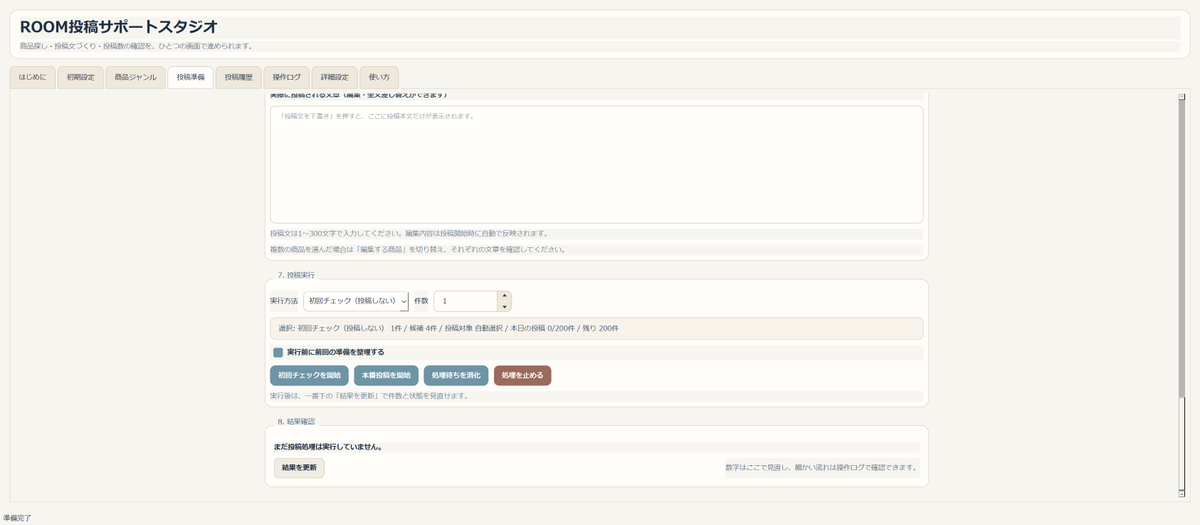Click the hint starting 複数の商品を選んだ場合は
The width and height of the screenshot is (1200, 525).
(418, 249)
